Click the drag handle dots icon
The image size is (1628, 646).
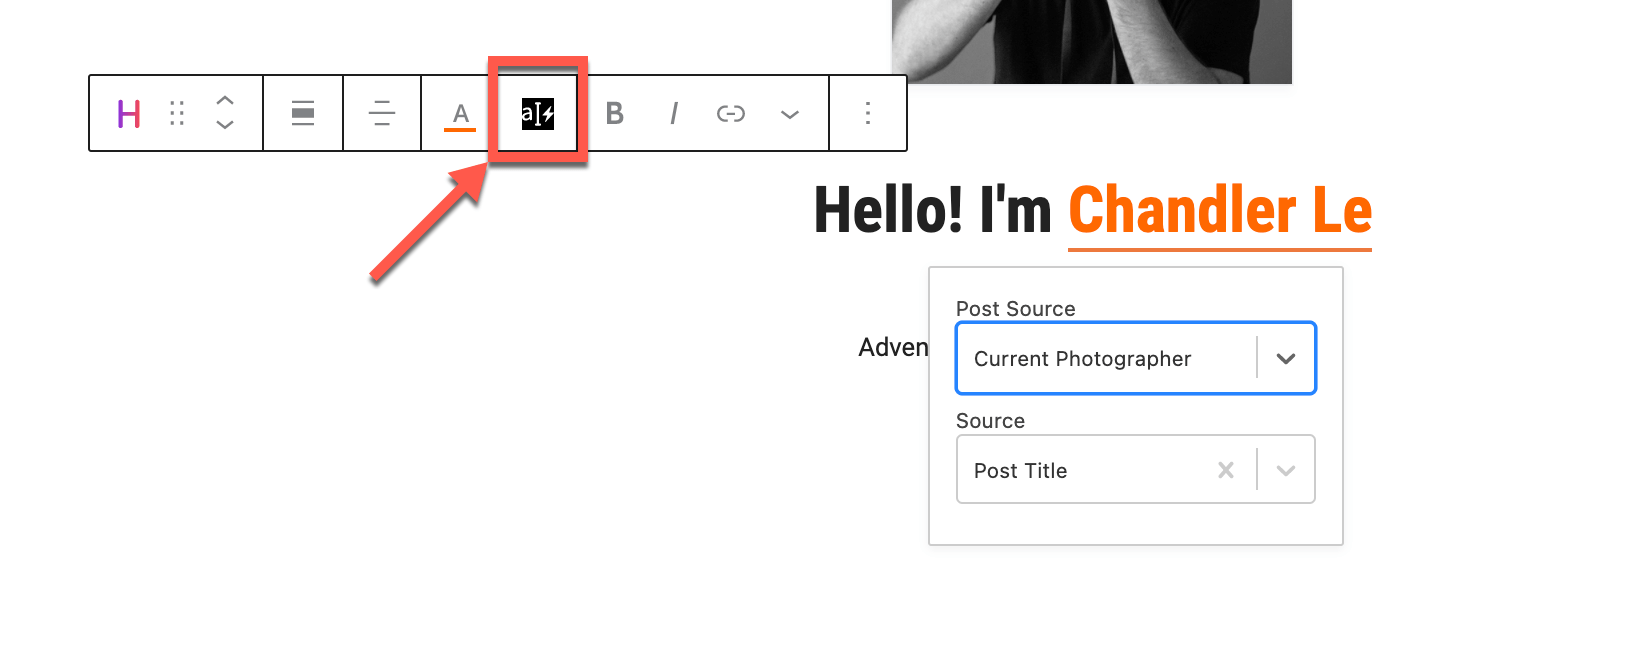pyautogui.click(x=177, y=113)
